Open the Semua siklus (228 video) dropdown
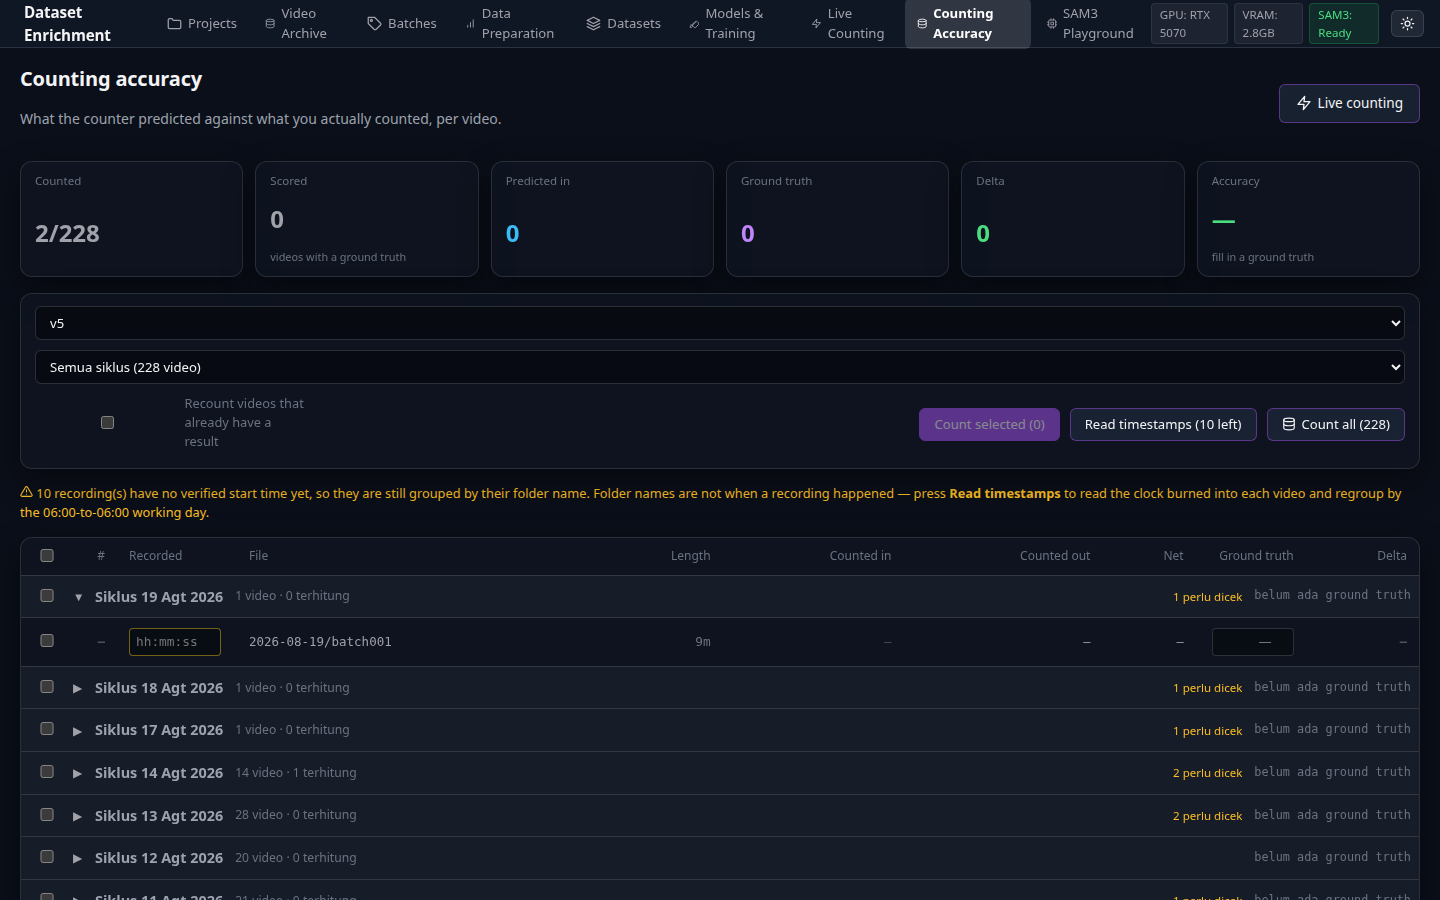Screen dimensions: 1440x900 coord(720,367)
